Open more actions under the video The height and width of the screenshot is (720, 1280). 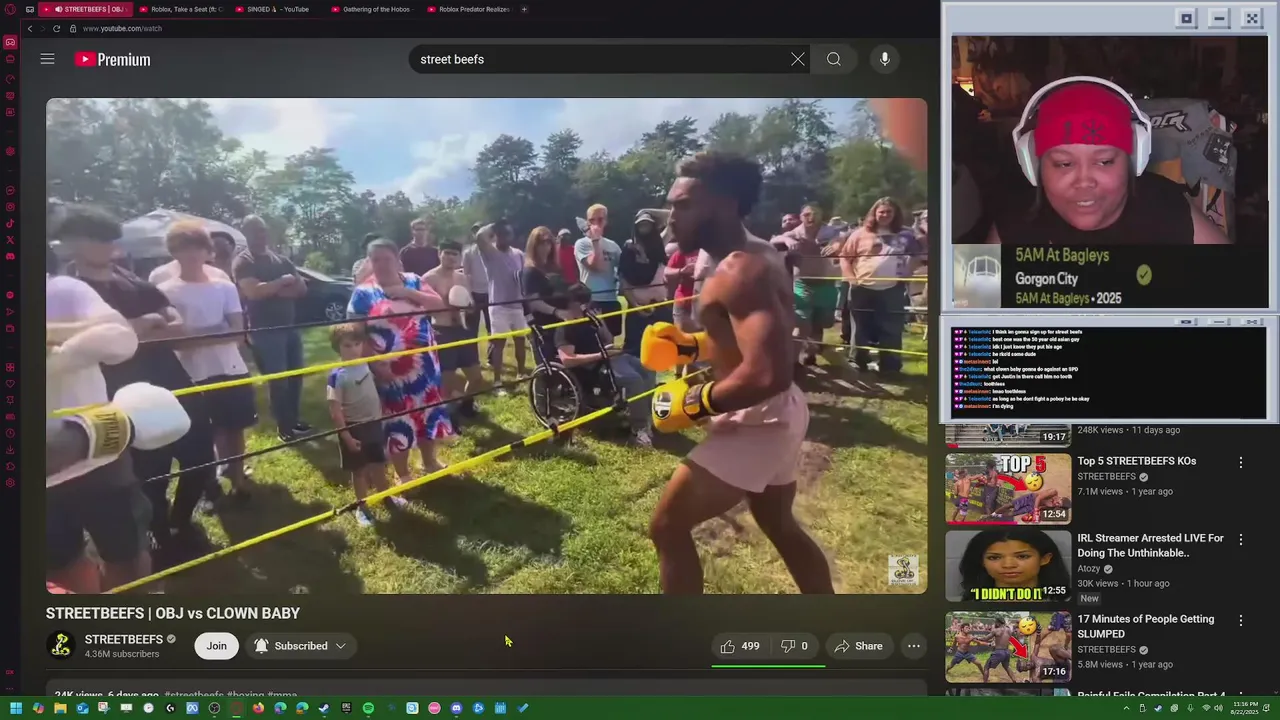click(913, 646)
